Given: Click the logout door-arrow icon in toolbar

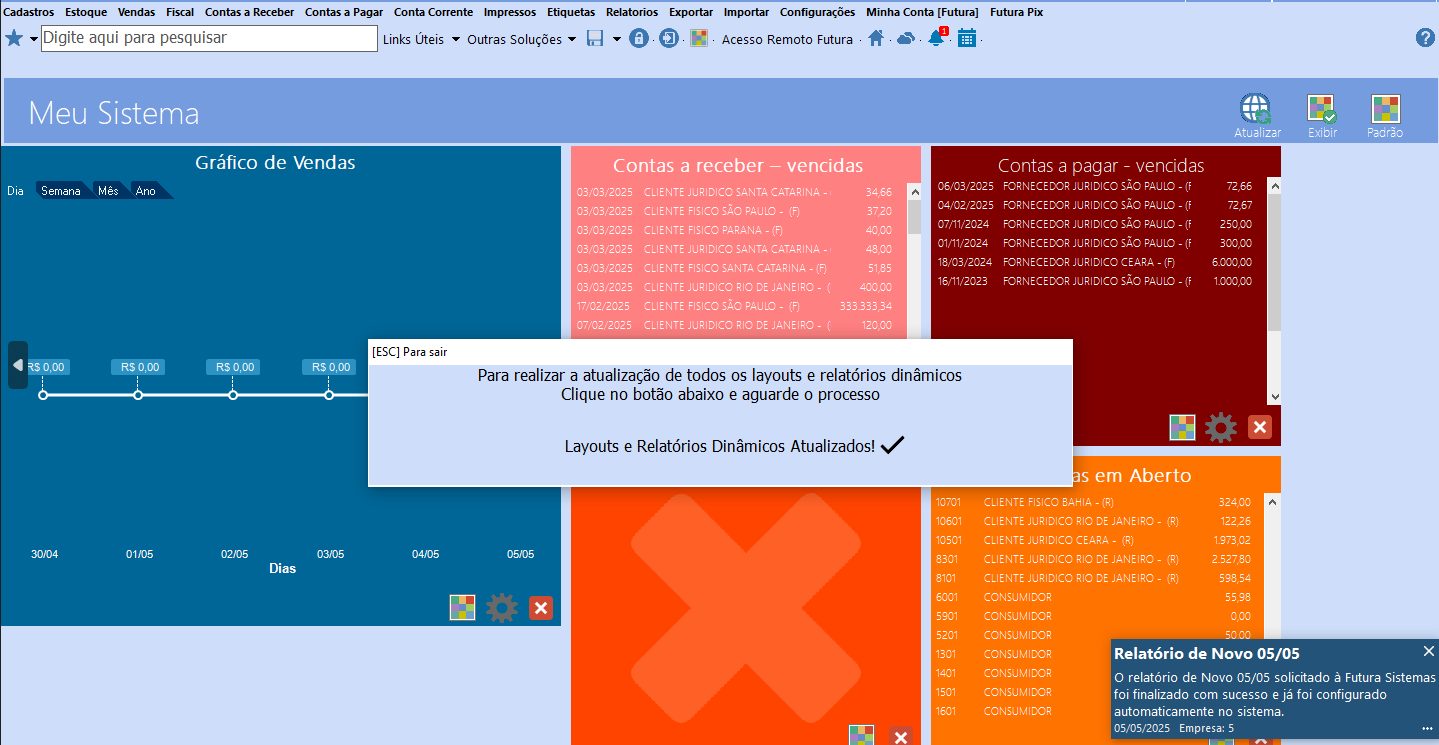Looking at the screenshot, I should click(x=669, y=38).
